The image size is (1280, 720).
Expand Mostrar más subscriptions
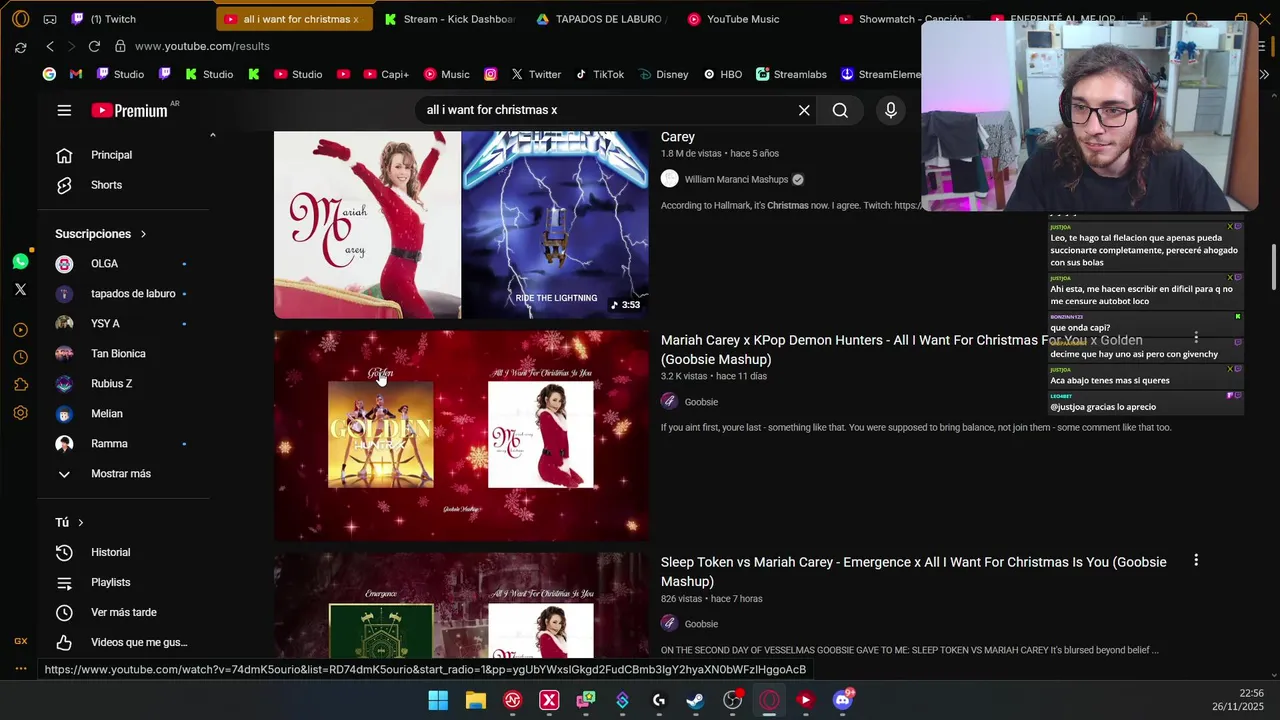(x=123, y=474)
